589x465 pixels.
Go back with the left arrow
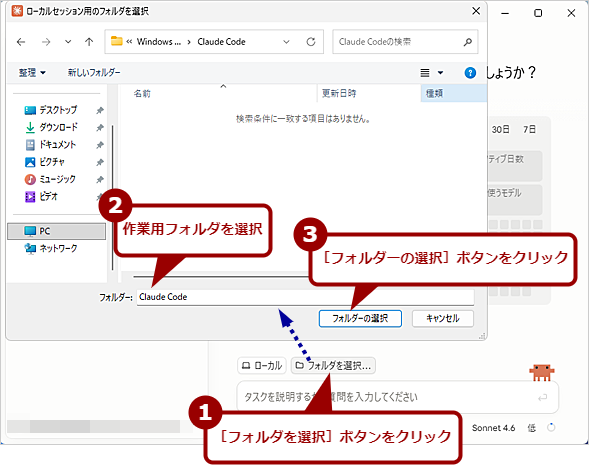21,42
